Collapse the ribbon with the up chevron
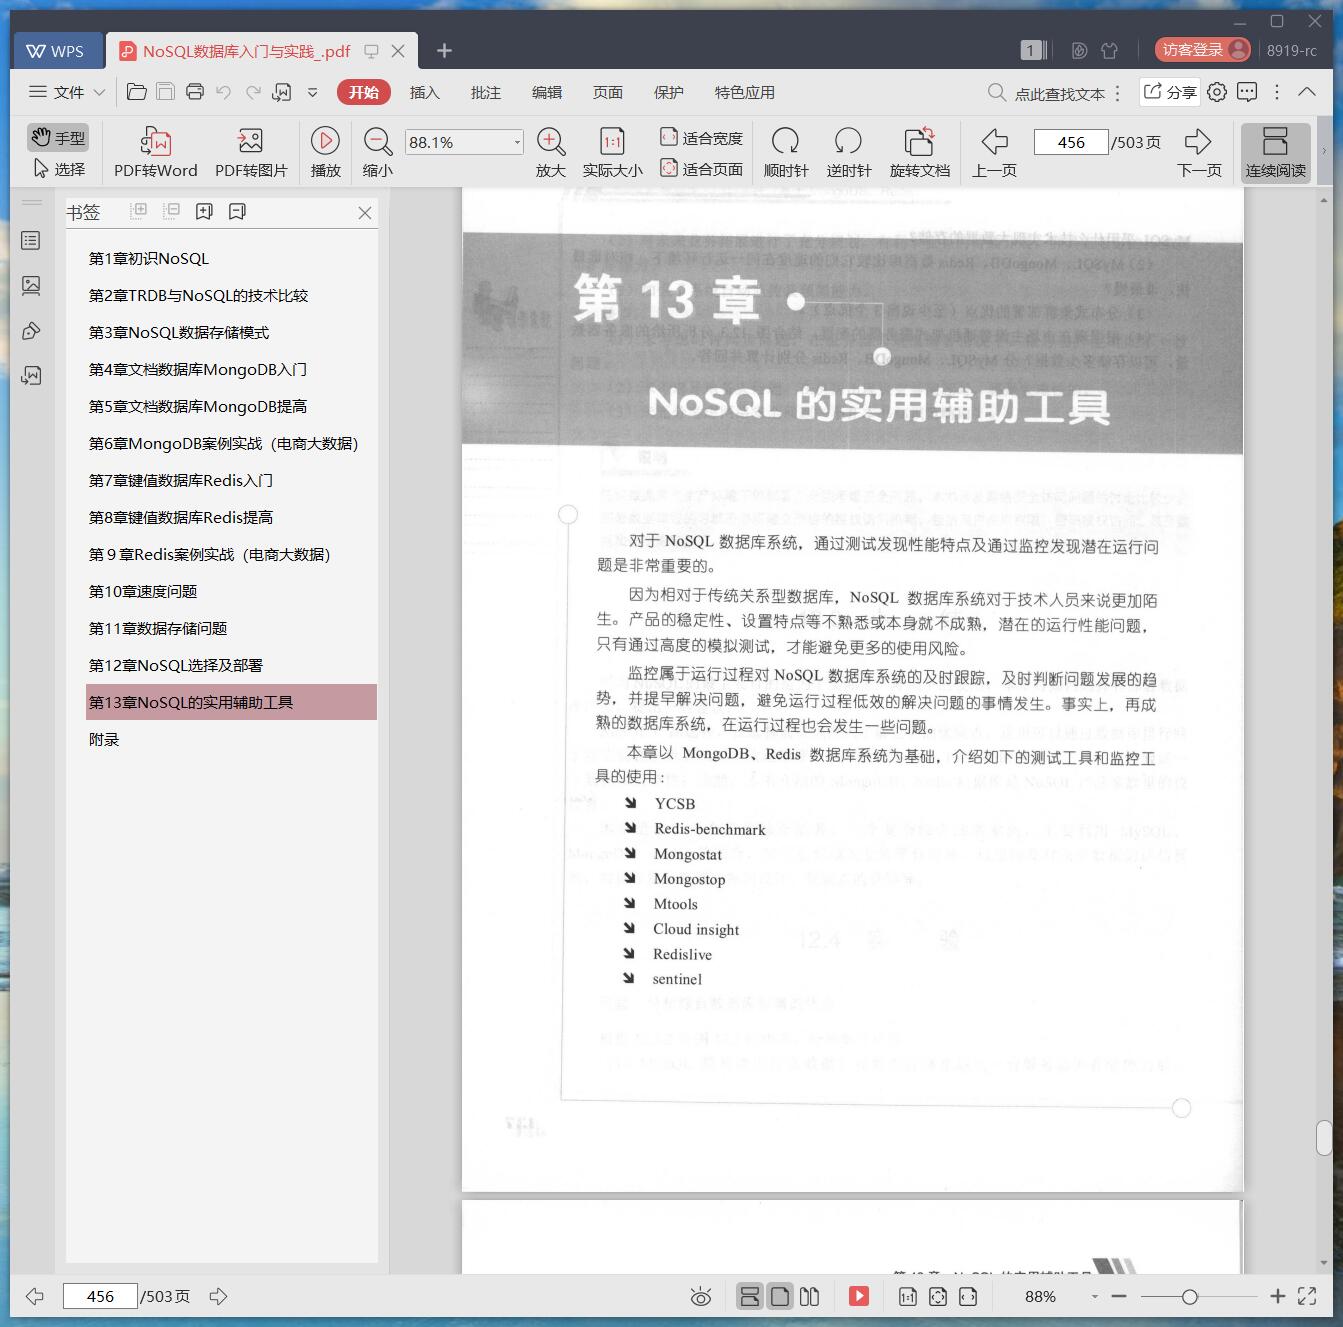This screenshot has width=1343, height=1327. pyautogui.click(x=1306, y=91)
